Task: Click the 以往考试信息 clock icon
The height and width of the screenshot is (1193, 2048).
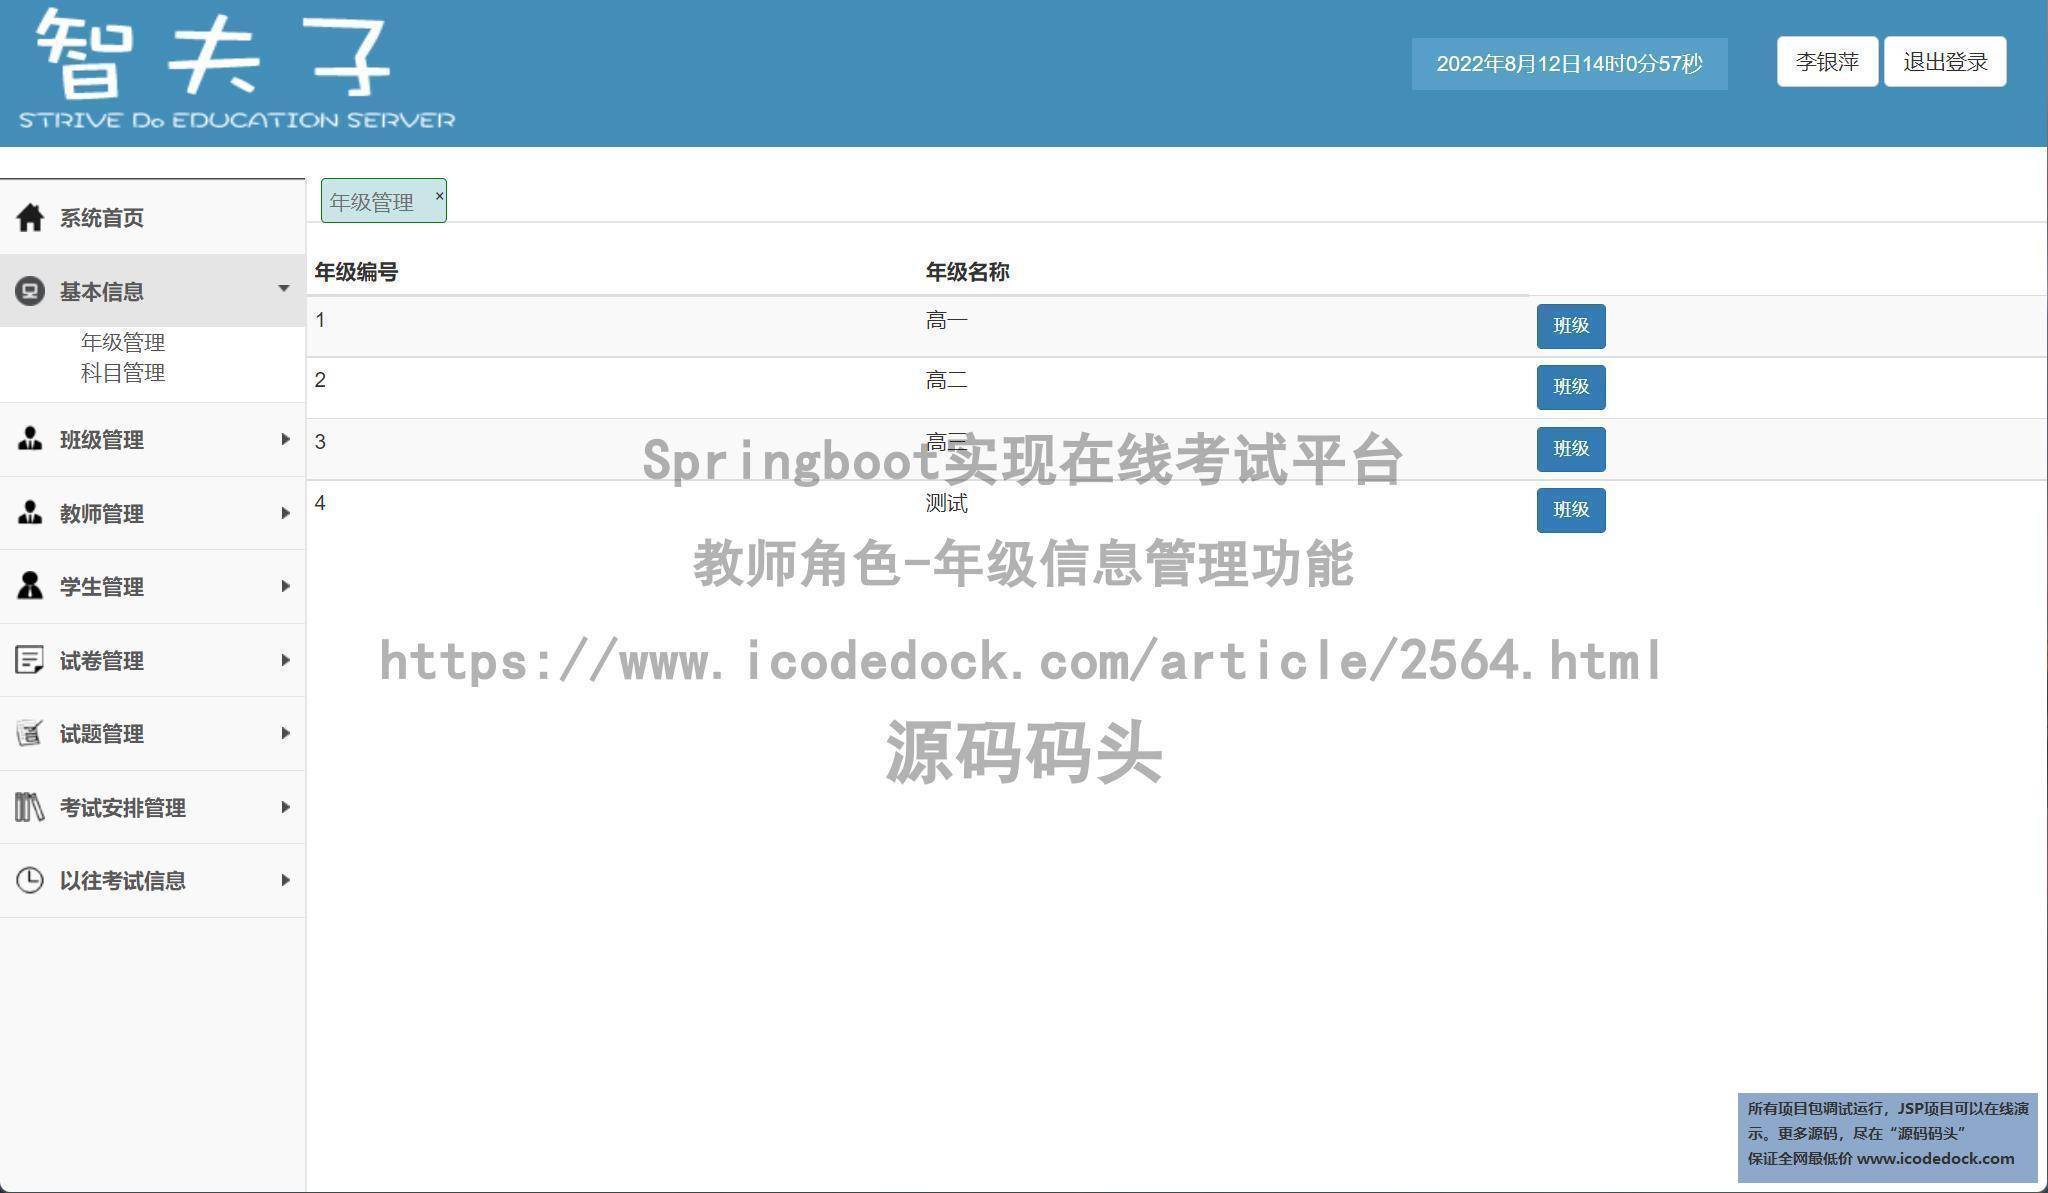Action: click(x=30, y=880)
